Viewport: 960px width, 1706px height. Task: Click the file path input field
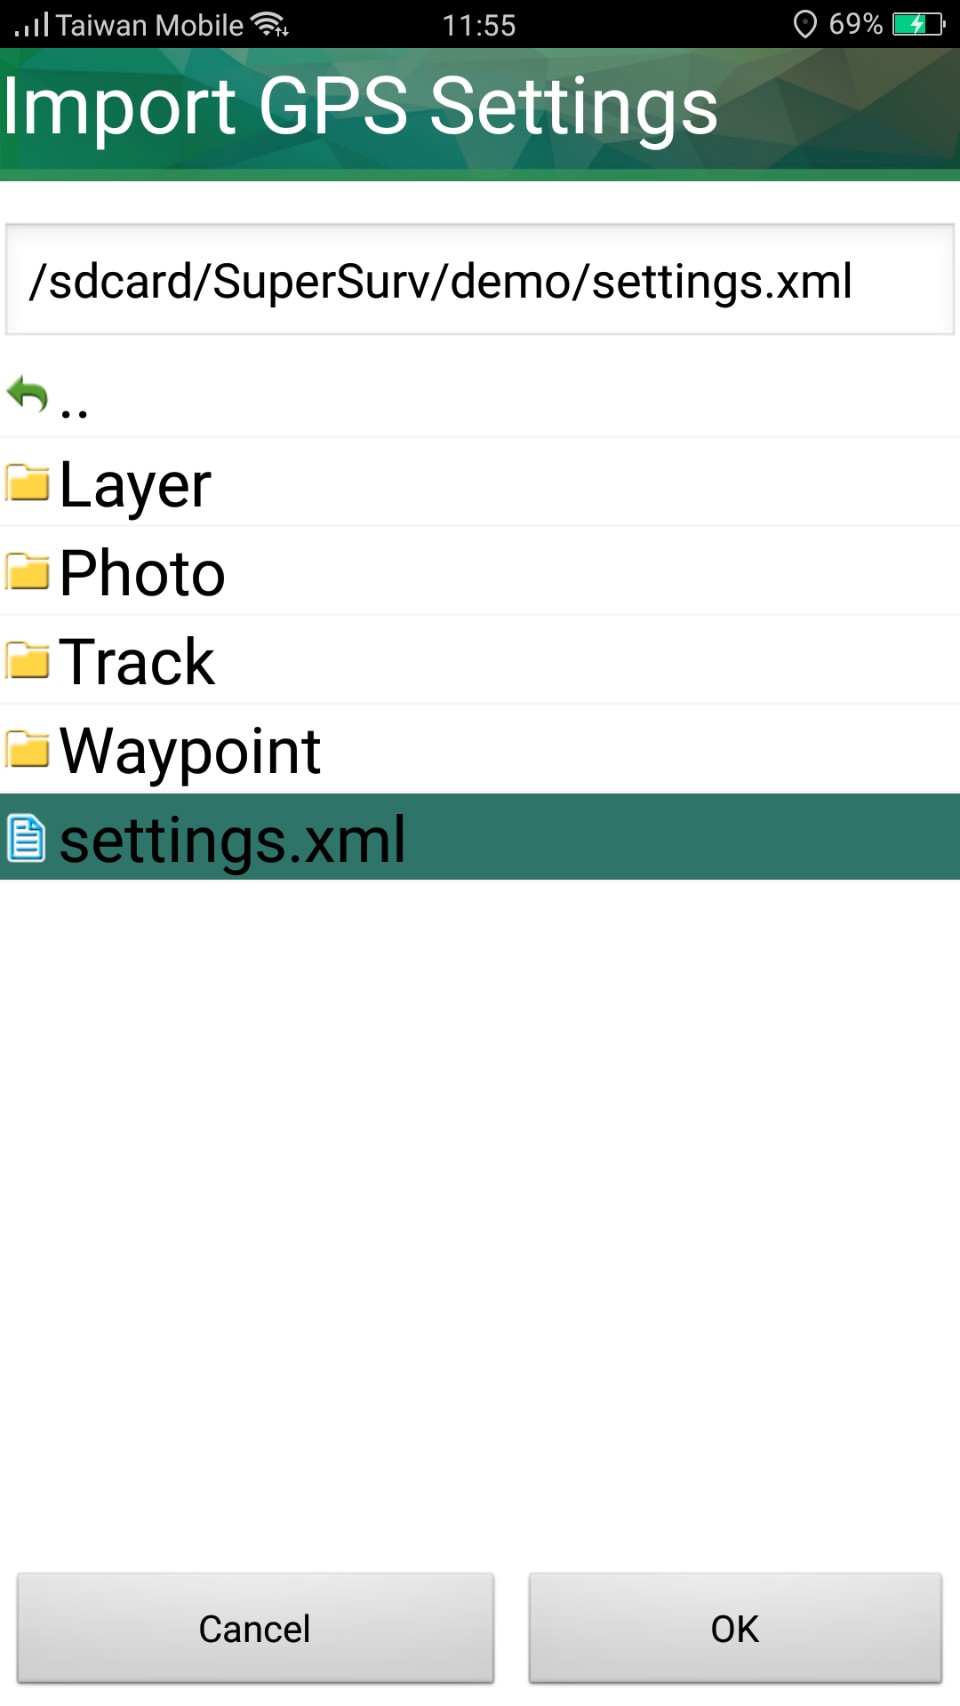[x=480, y=280]
